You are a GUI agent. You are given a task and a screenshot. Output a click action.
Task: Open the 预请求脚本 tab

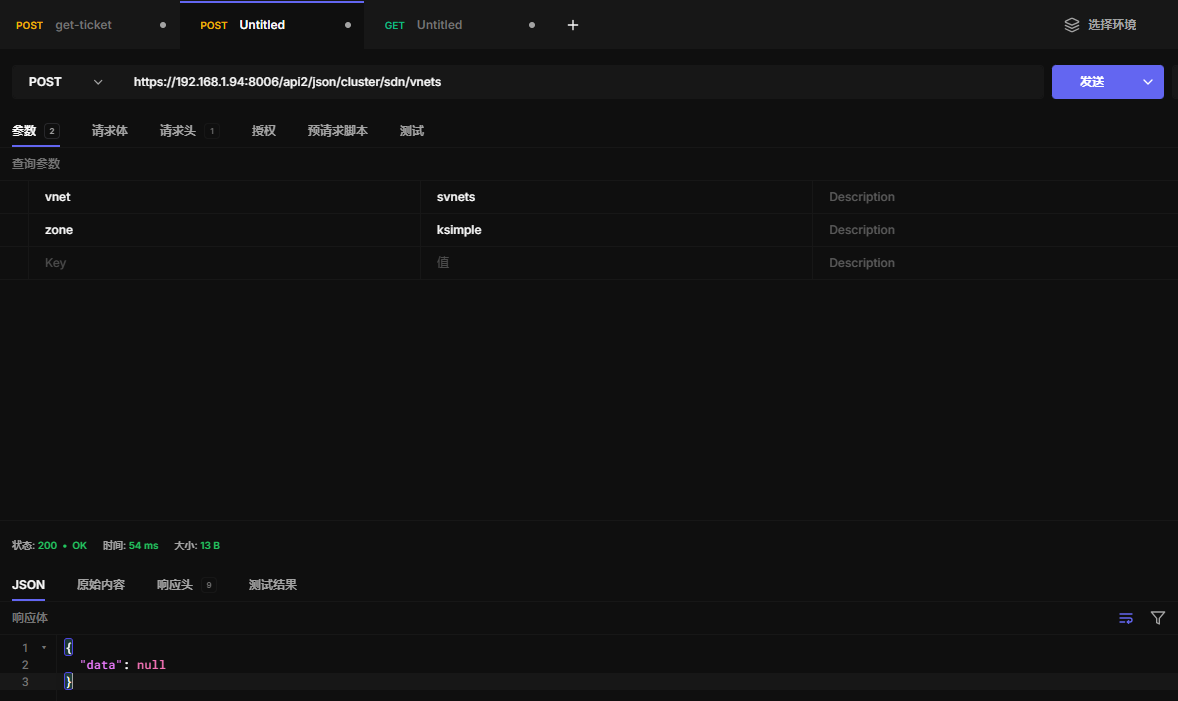[x=338, y=131]
